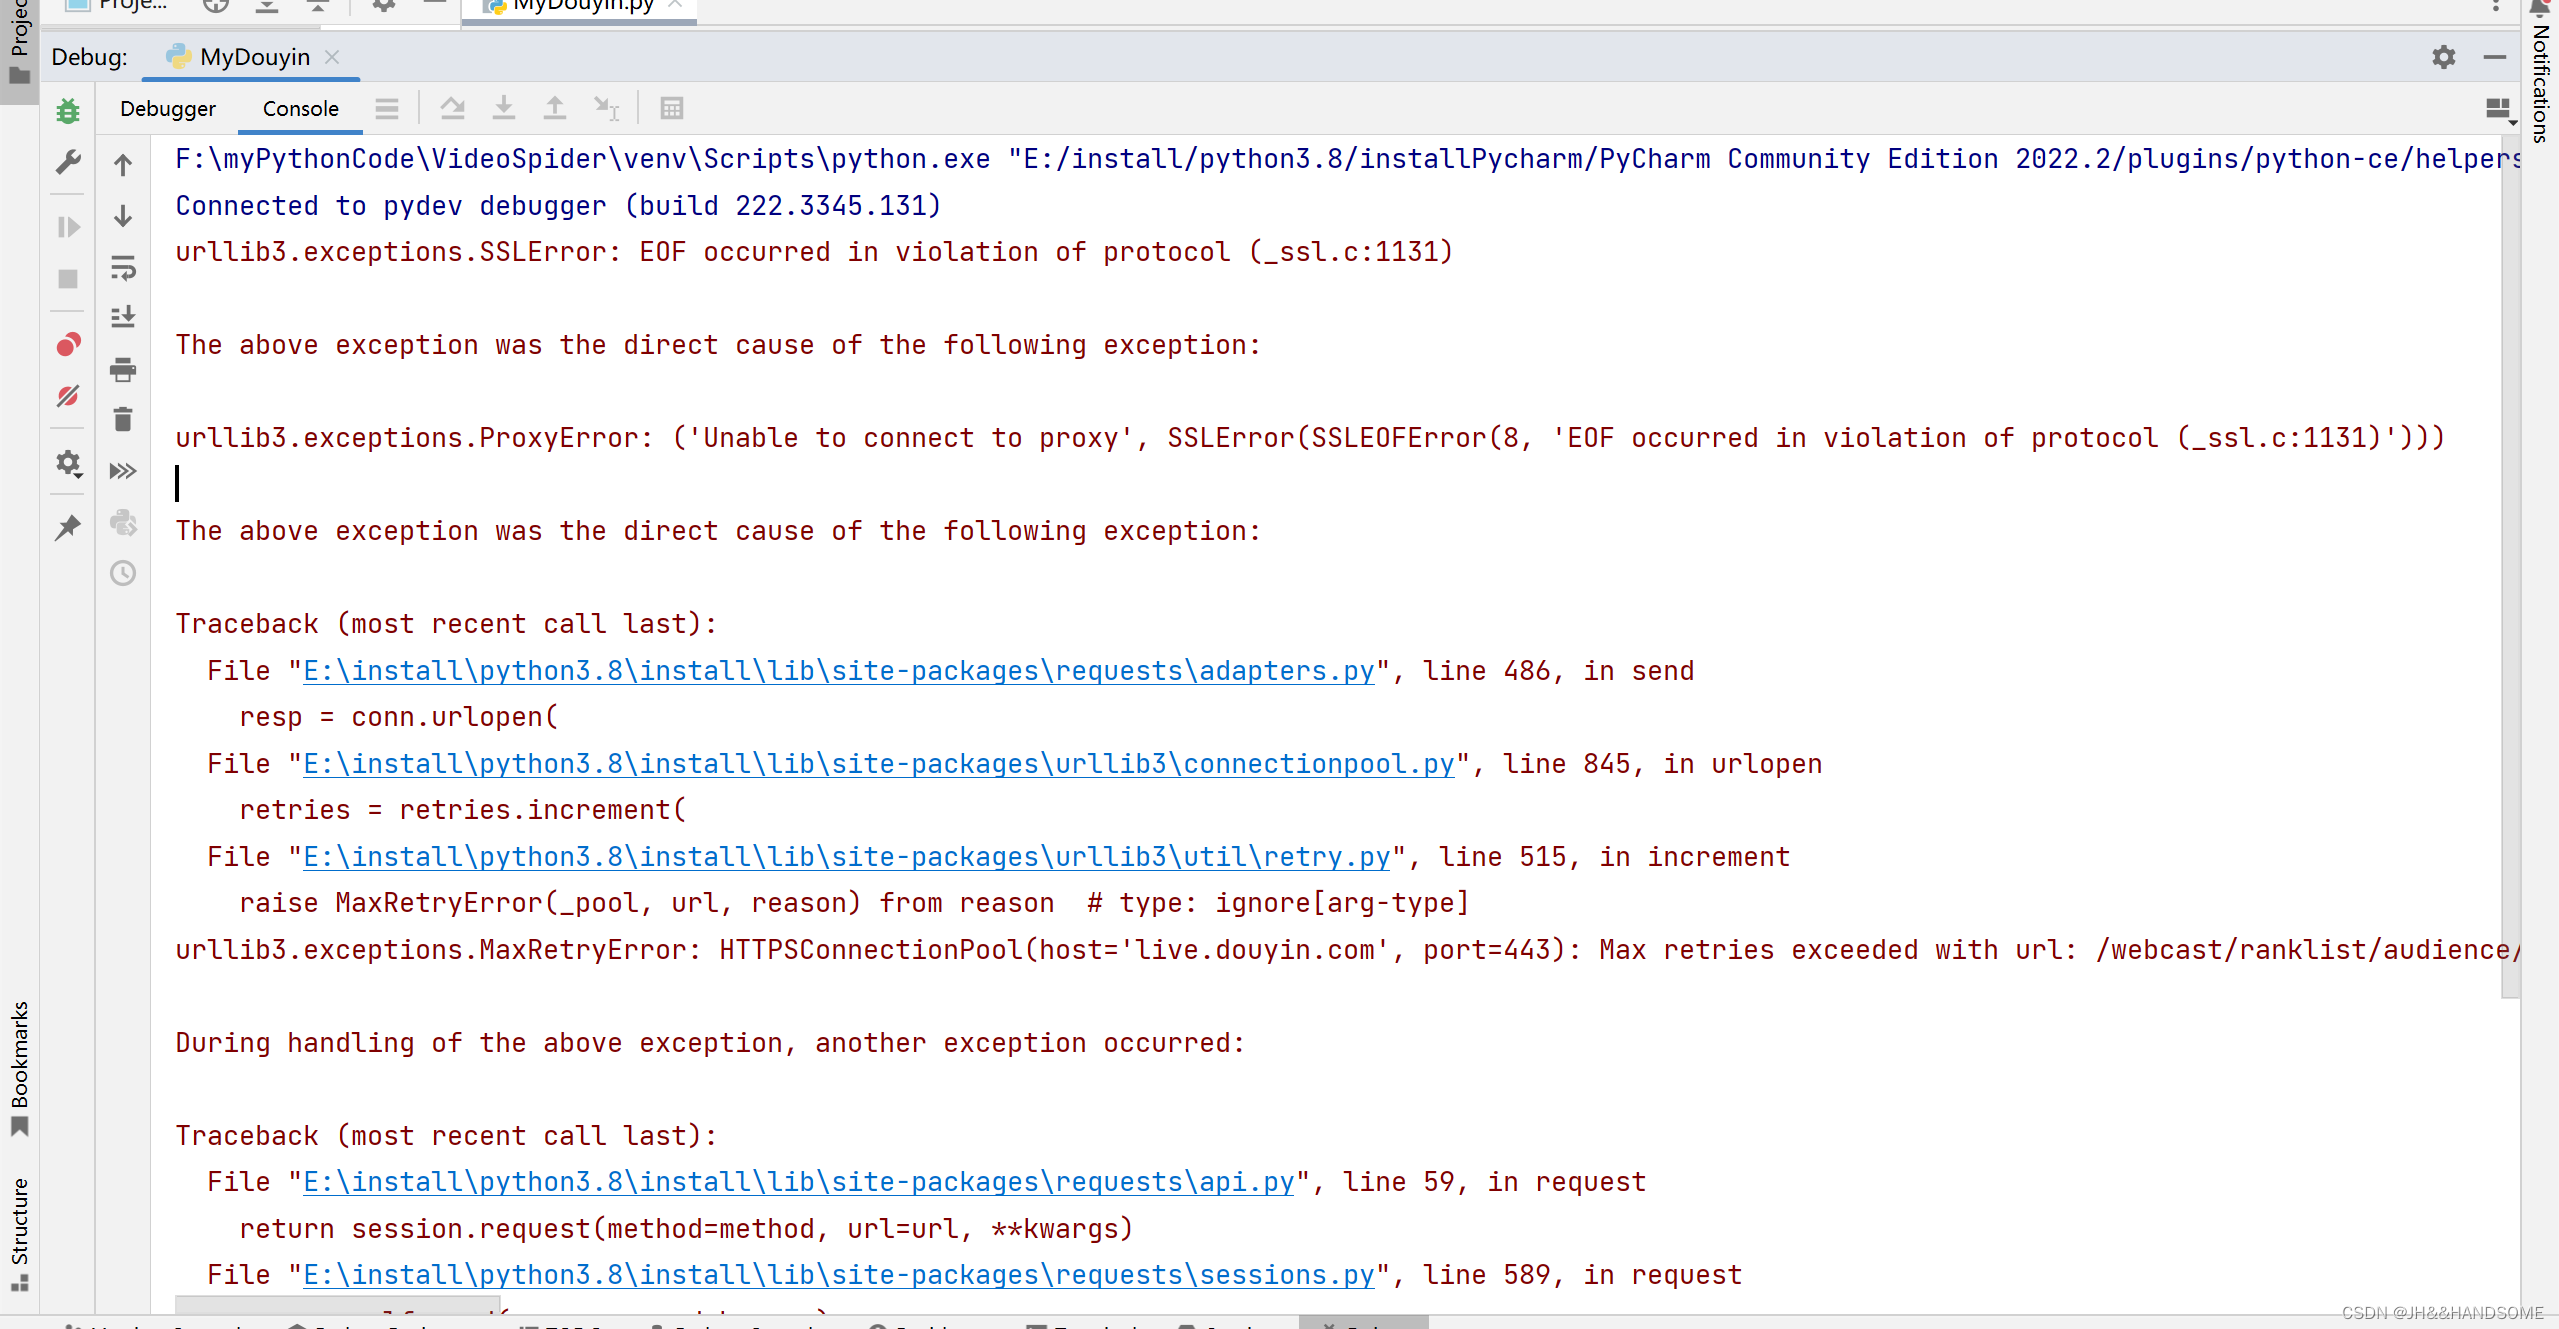
Task: Pin the debug tab with pin icon
Action: click(68, 527)
